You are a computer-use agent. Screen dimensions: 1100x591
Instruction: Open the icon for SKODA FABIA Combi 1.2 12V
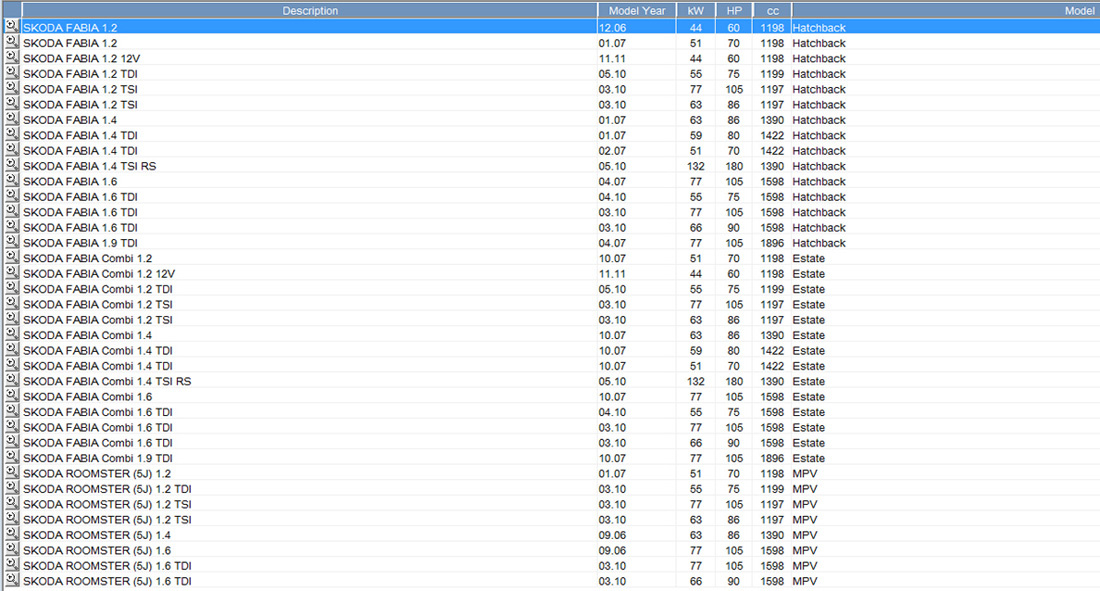click(x=11, y=273)
